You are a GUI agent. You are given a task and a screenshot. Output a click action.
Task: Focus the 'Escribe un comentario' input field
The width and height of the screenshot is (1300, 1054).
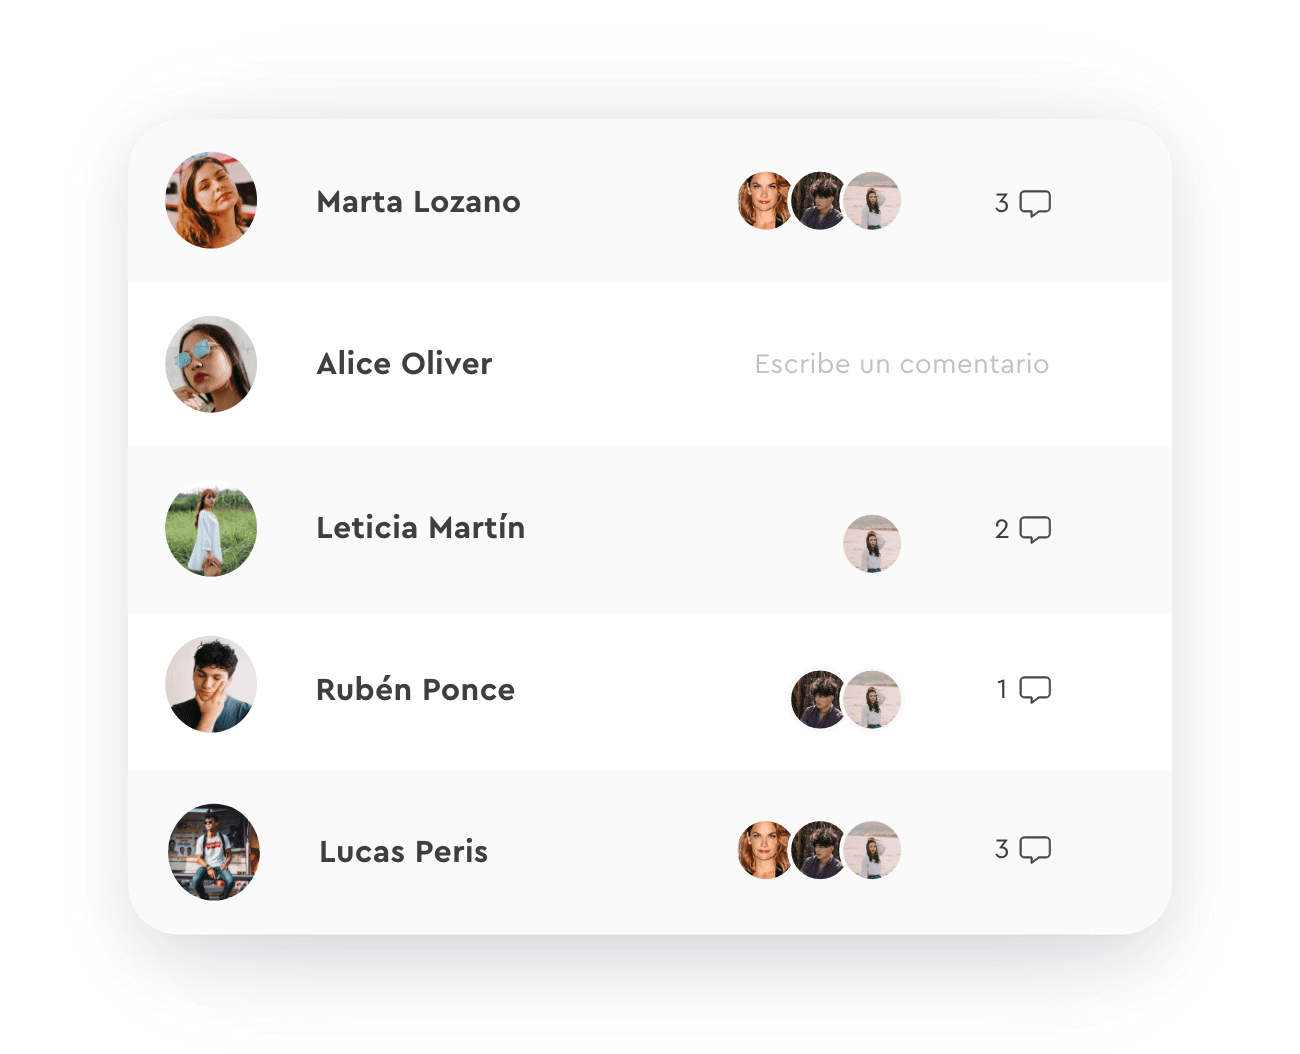coord(902,364)
